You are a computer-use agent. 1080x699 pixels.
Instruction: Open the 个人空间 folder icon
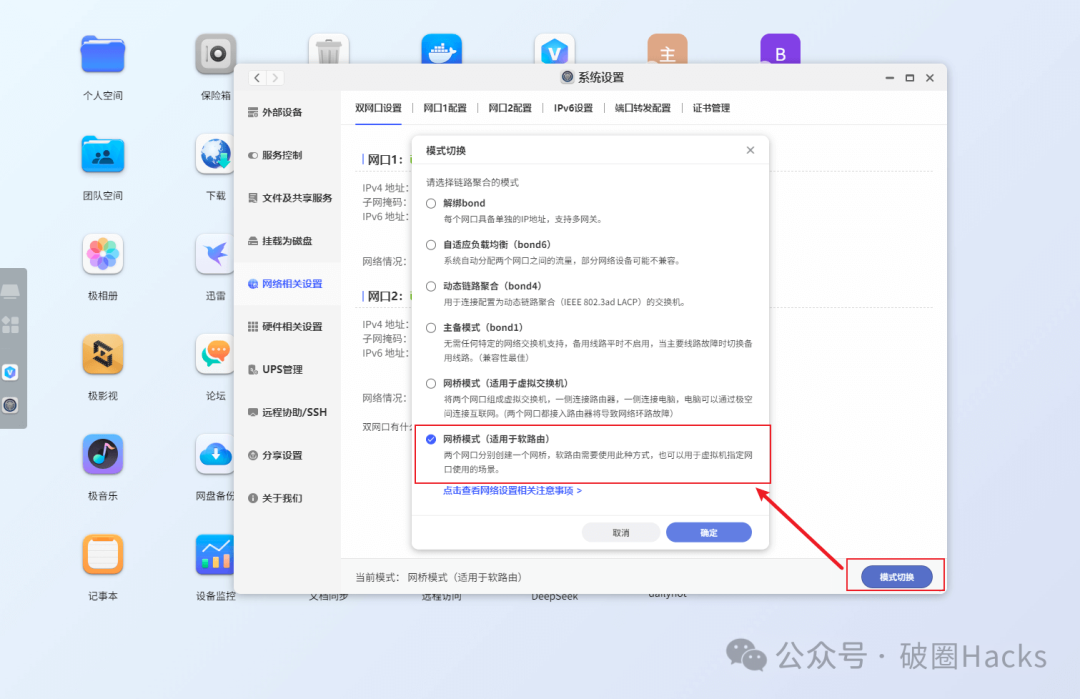click(103, 54)
